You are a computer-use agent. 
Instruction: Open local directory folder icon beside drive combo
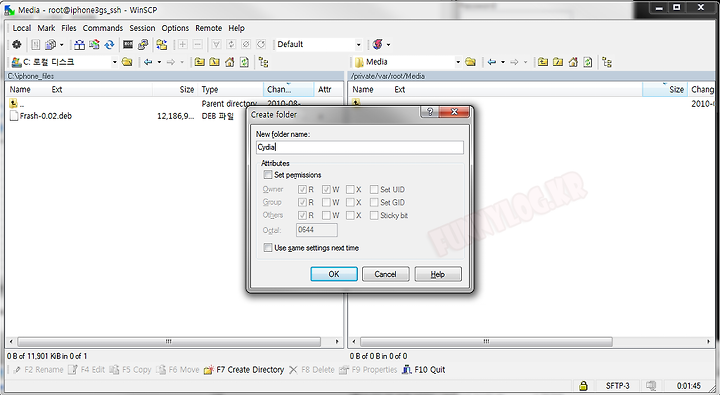click(x=127, y=62)
